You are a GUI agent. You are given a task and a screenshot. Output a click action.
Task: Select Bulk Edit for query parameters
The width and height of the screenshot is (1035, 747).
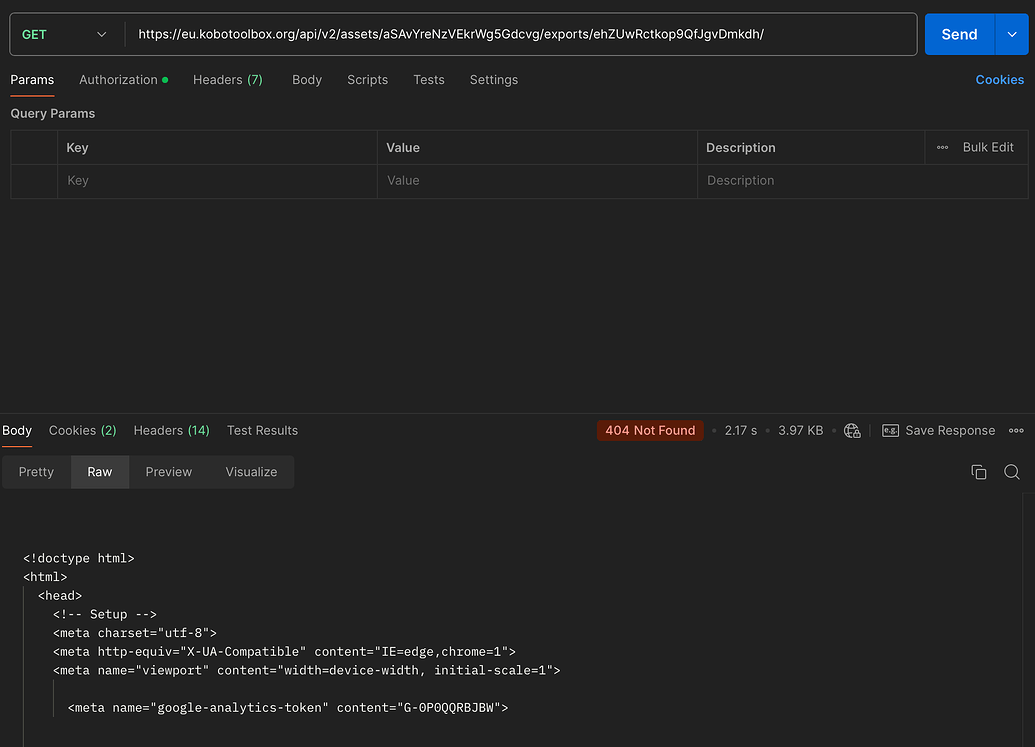988,147
